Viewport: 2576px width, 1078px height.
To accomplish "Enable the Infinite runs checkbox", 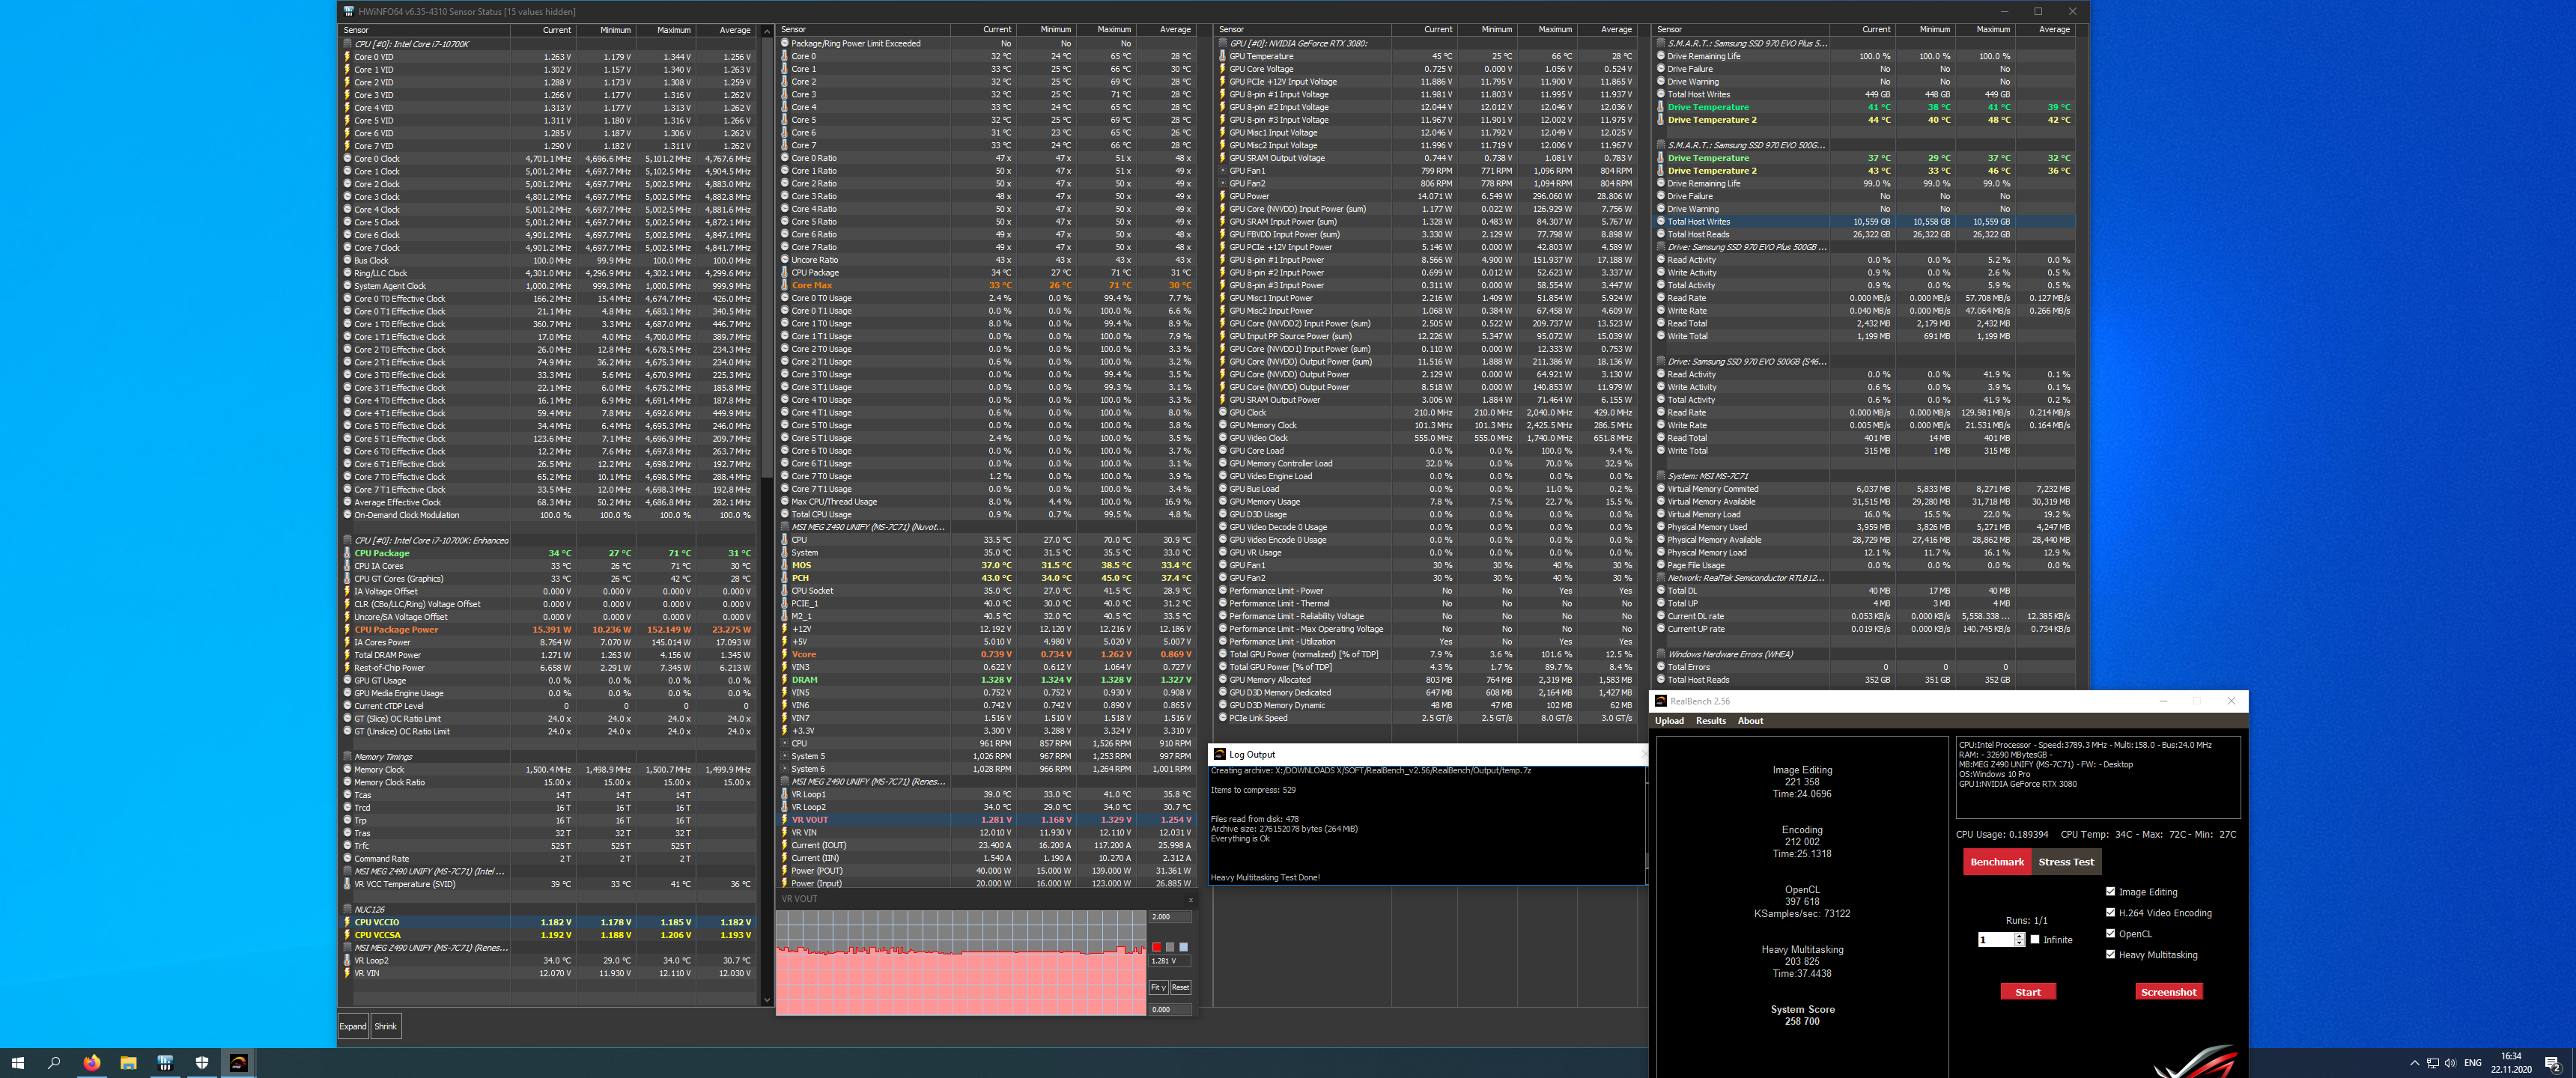I will (x=2035, y=939).
